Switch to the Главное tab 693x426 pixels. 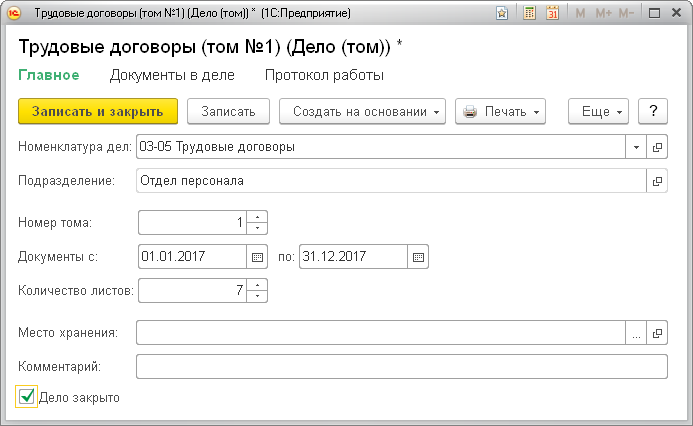[x=49, y=75]
